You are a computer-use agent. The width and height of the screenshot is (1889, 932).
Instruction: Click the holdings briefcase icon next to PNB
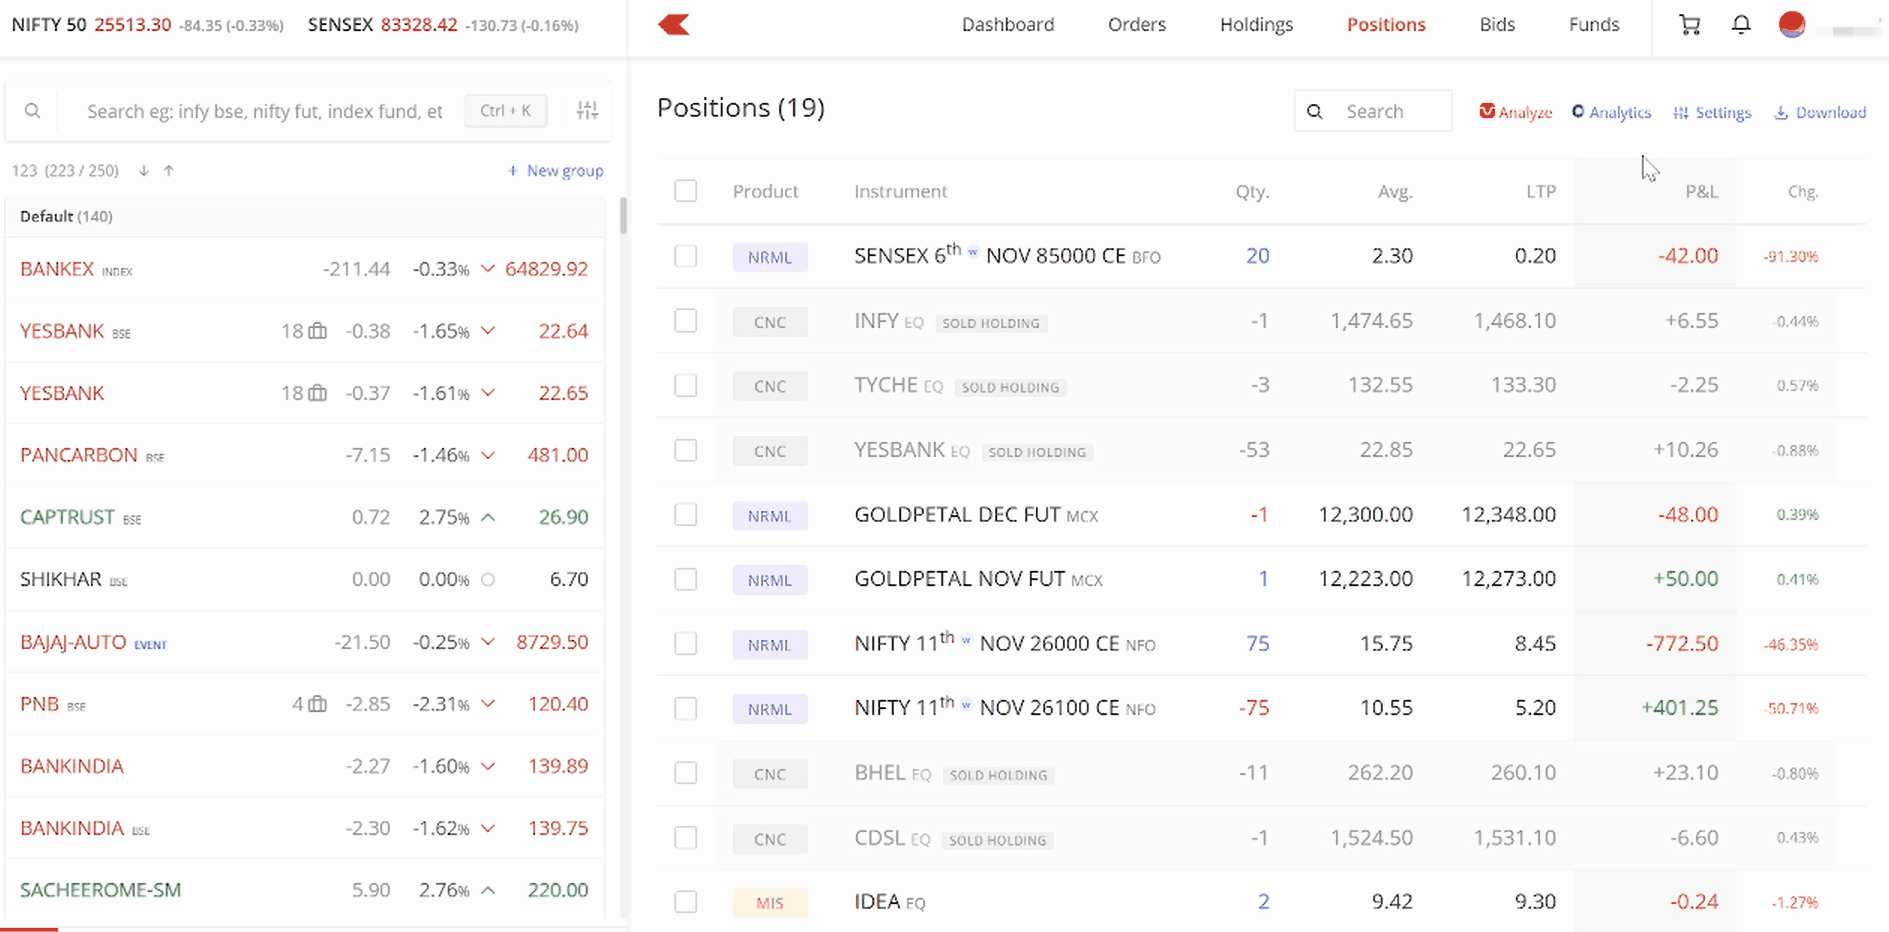(x=317, y=704)
